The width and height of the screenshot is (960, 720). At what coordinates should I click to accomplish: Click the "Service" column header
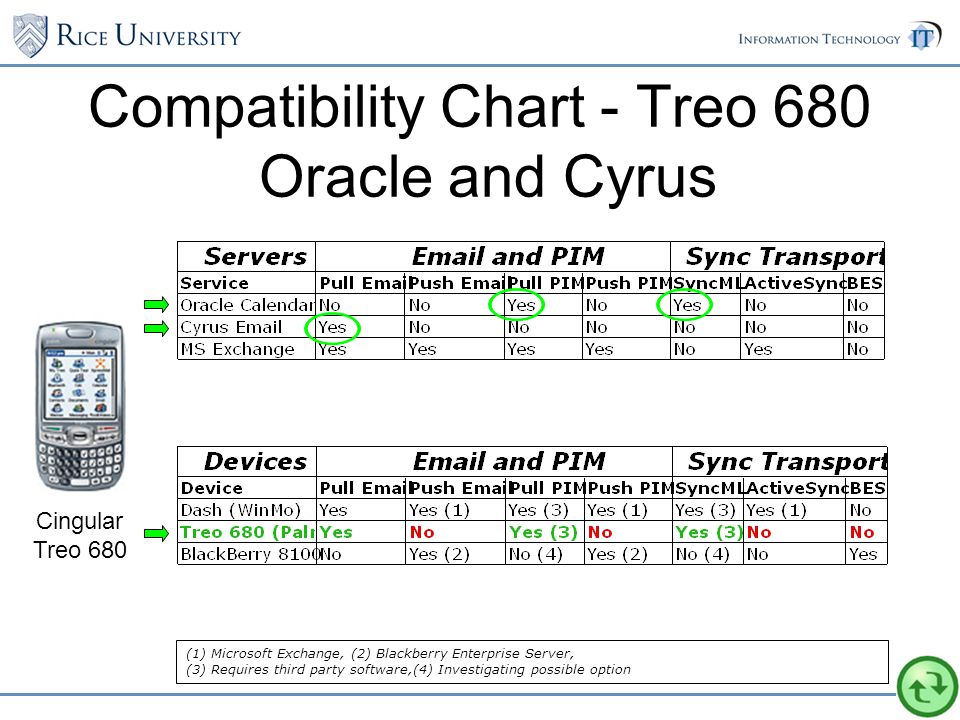click(214, 283)
